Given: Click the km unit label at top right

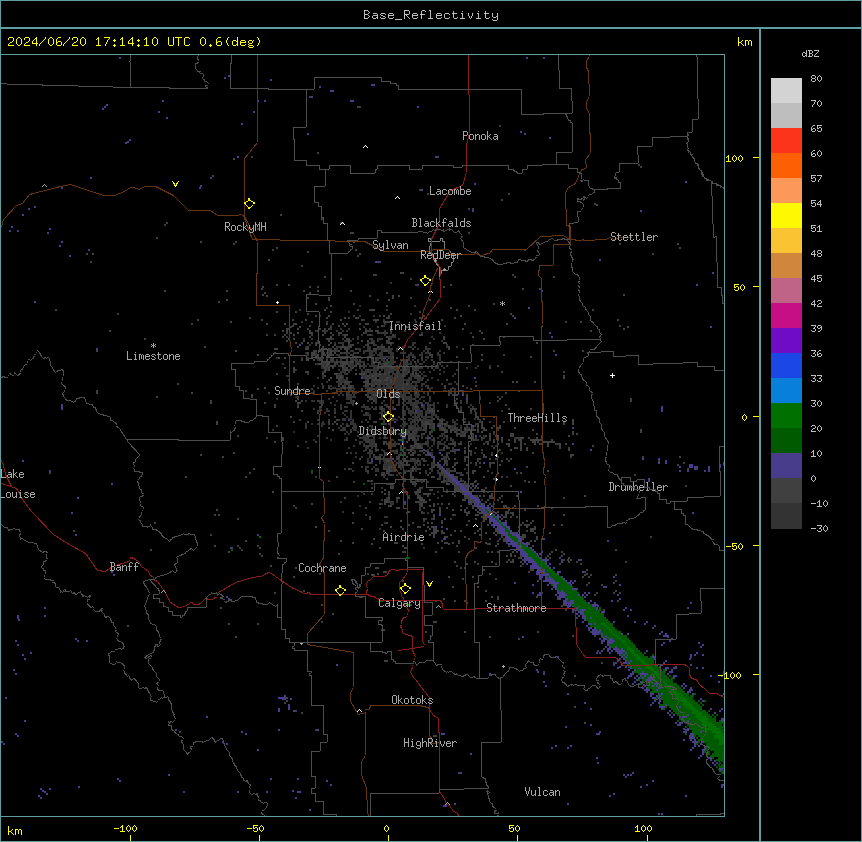Looking at the screenshot, I should 744,42.
